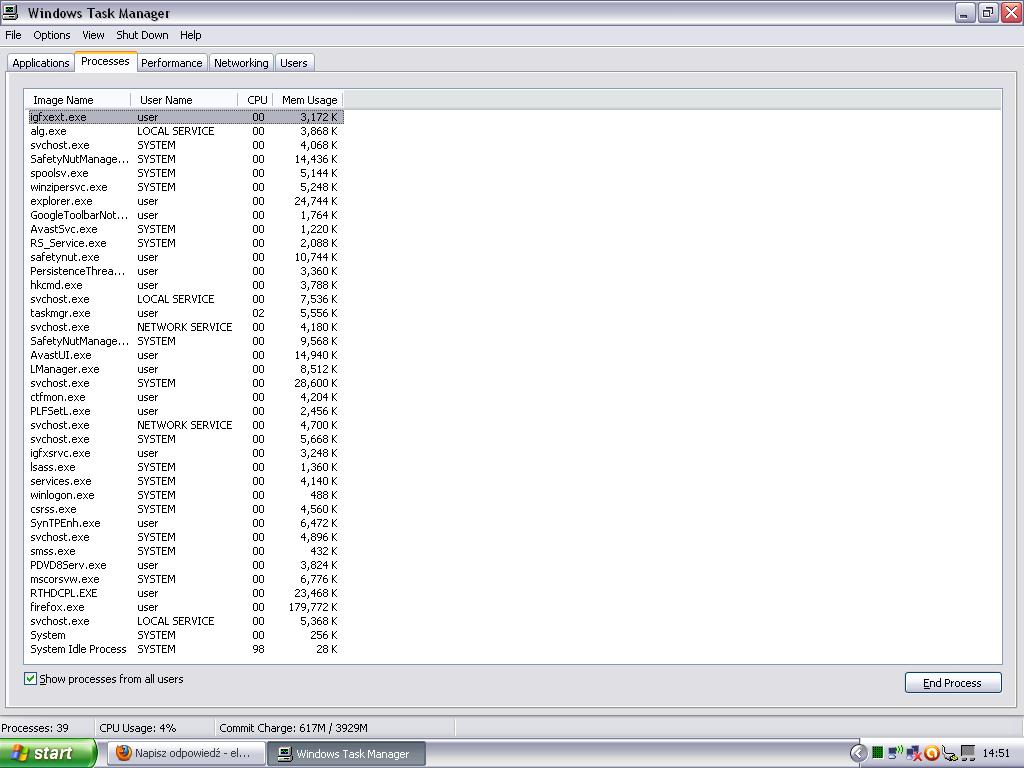The height and width of the screenshot is (768, 1024).
Task: Select the igfxext.exe process row
Action: [185, 118]
